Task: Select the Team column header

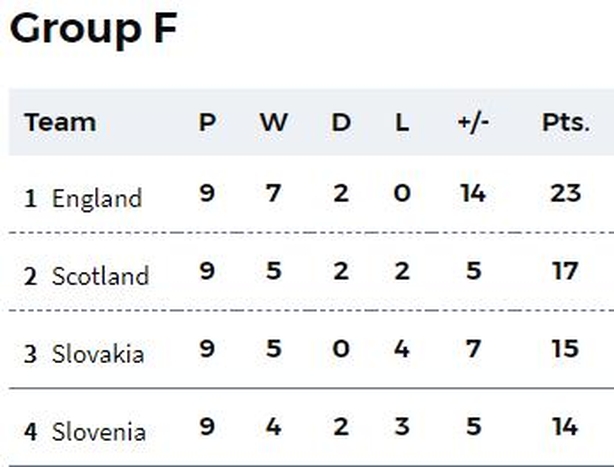Action: tap(60, 122)
